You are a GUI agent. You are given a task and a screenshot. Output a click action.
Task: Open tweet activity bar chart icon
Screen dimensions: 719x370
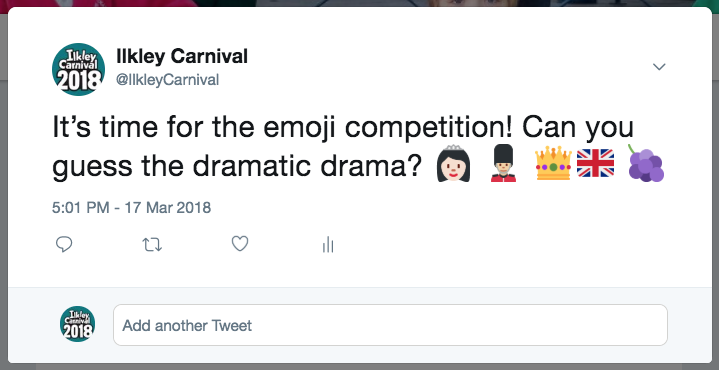point(328,244)
